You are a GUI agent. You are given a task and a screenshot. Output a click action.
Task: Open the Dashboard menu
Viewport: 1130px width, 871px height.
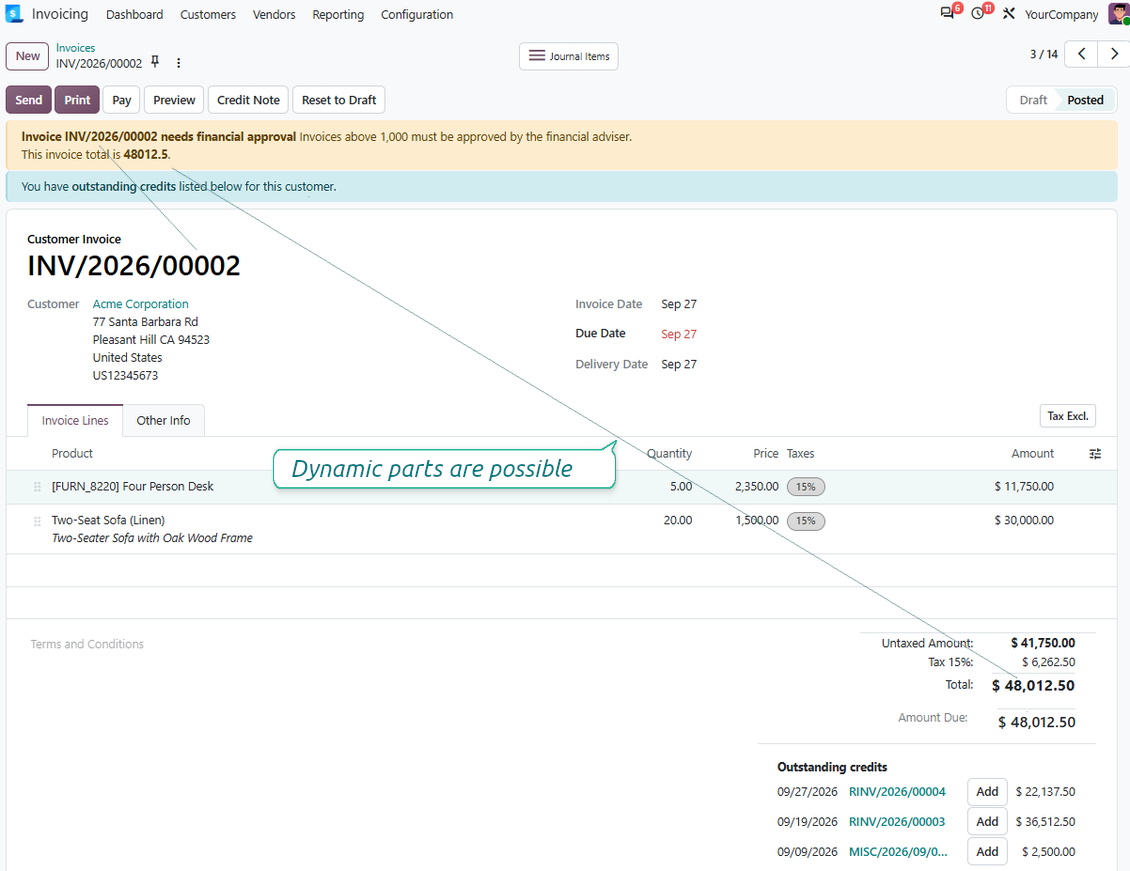click(x=134, y=14)
